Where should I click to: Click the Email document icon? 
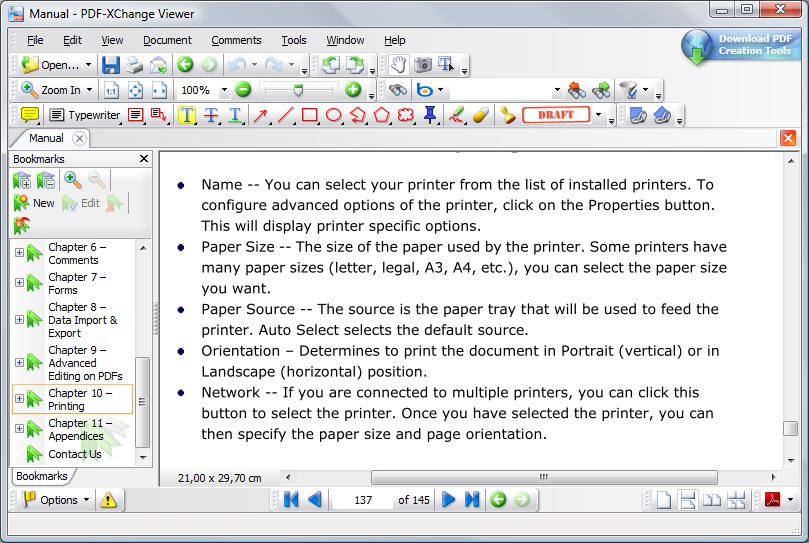pos(159,65)
